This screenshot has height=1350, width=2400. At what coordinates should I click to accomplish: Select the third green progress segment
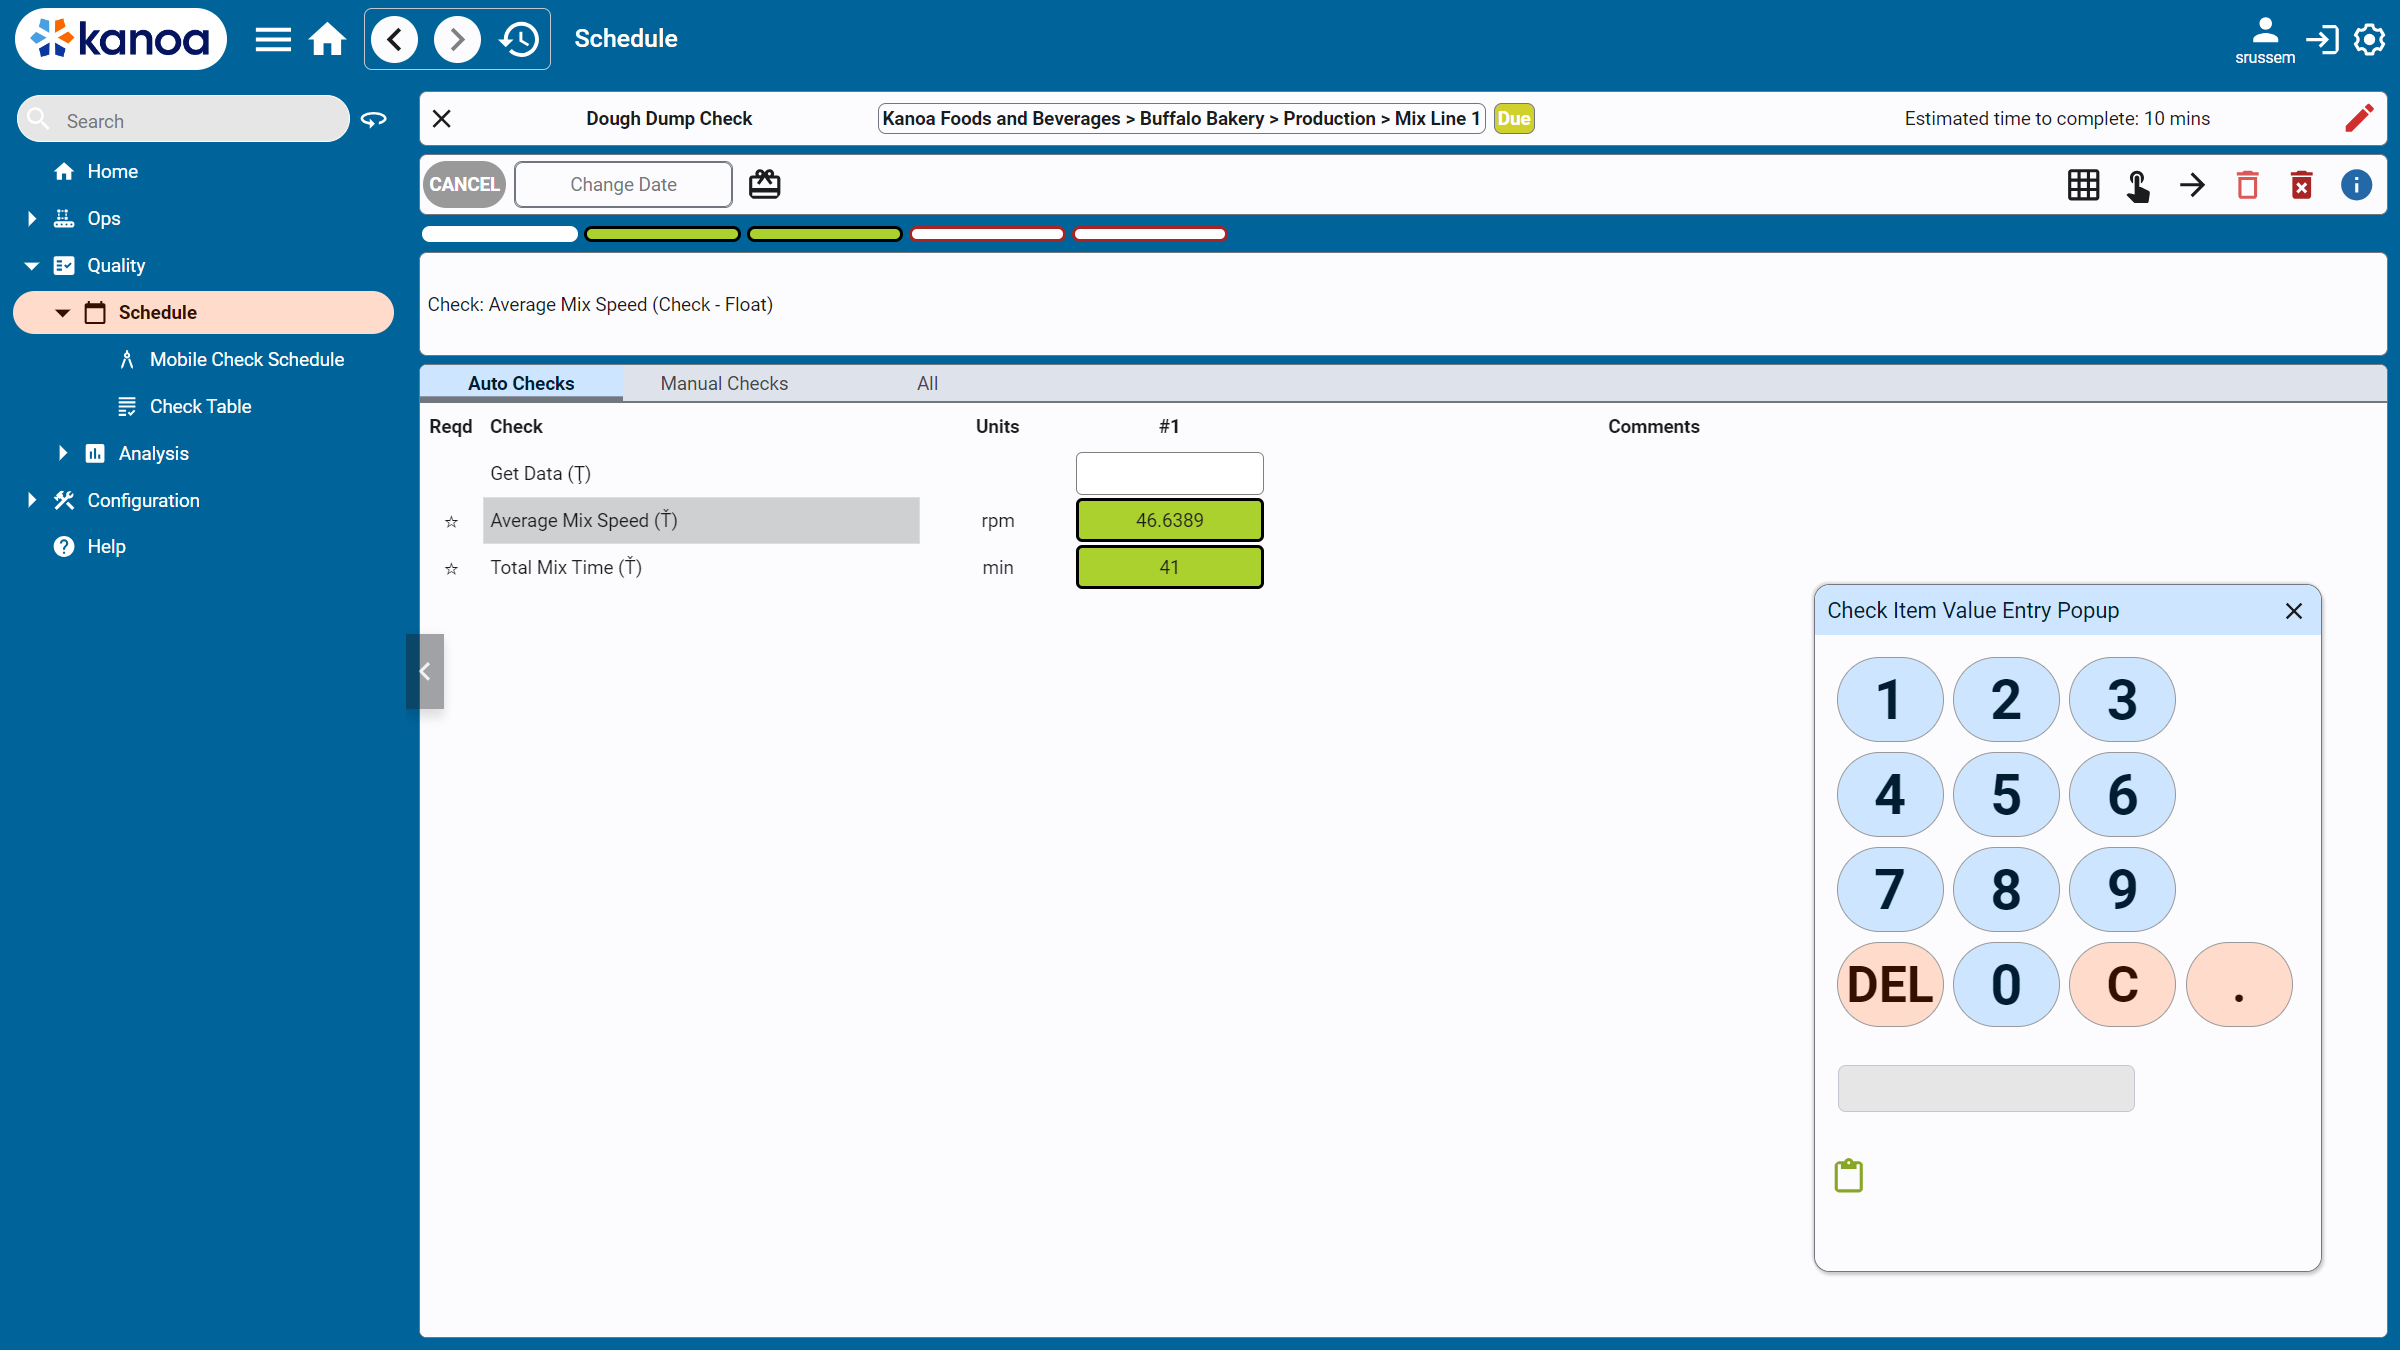pos(825,234)
